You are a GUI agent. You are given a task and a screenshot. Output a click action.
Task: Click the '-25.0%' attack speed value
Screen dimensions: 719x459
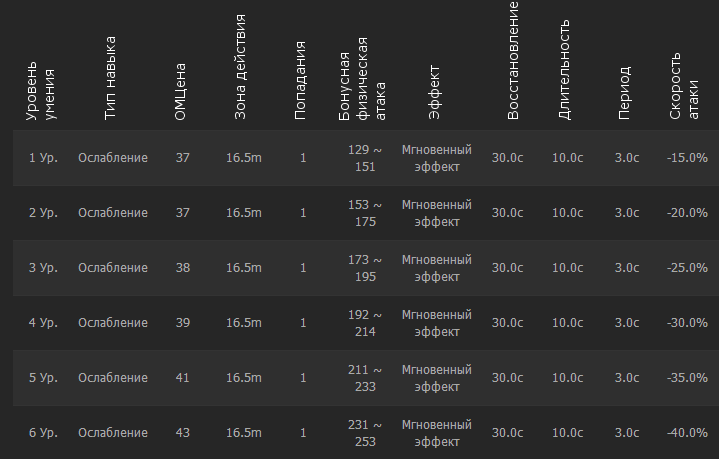pos(687,268)
